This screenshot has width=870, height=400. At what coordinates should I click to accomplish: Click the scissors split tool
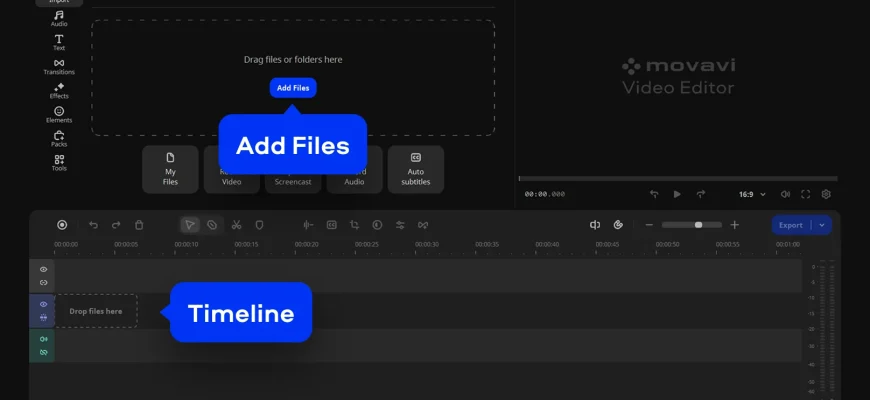click(x=236, y=225)
